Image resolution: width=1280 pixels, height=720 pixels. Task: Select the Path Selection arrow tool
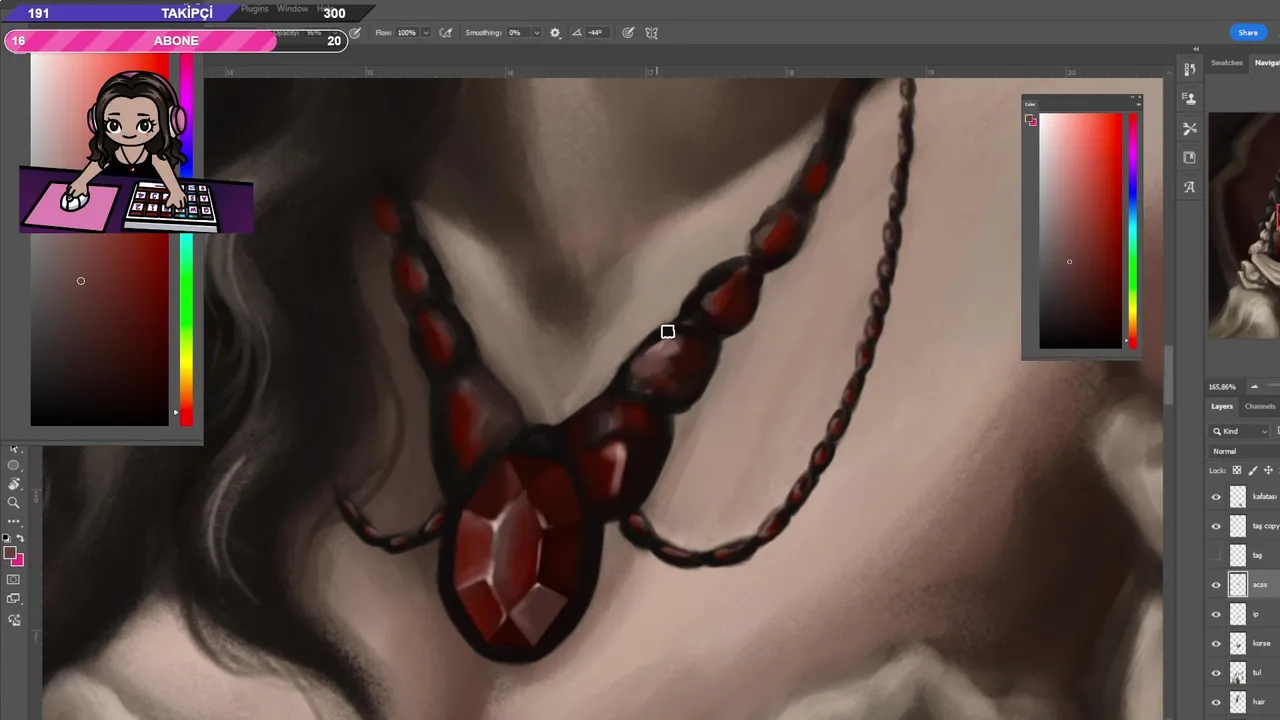[x=14, y=449]
